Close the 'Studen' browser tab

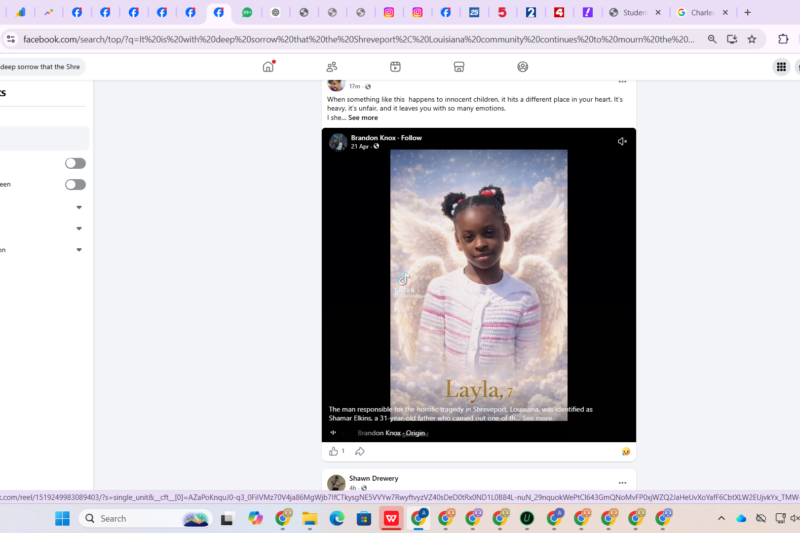[x=658, y=12]
